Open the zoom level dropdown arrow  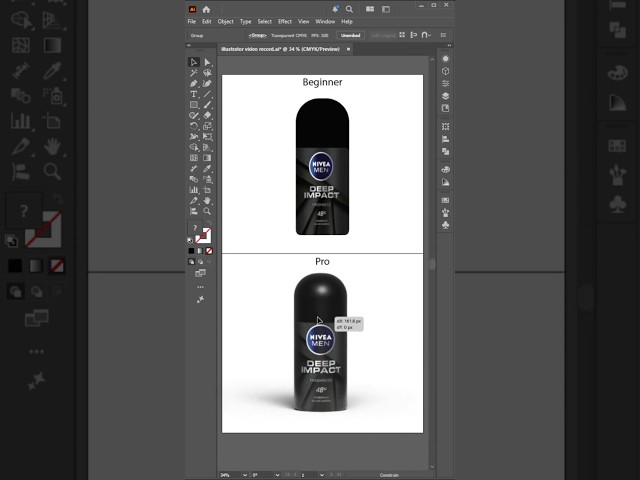coord(245,475)
